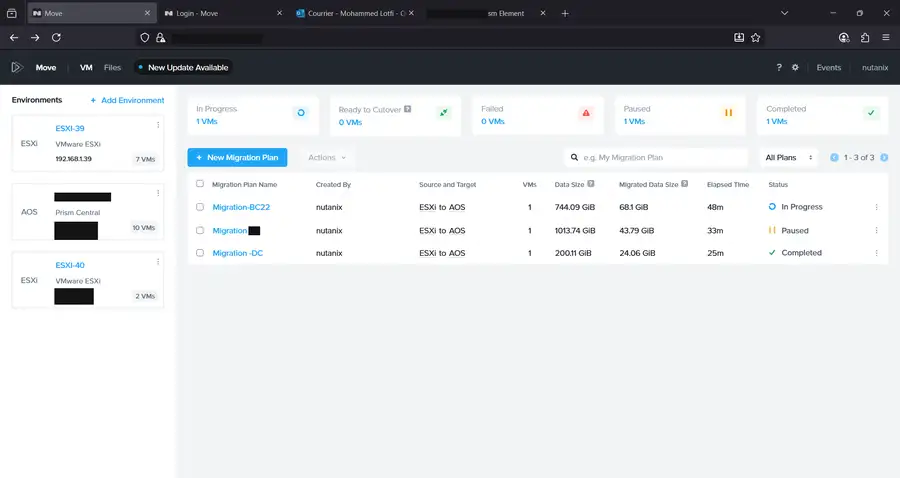Click the Data Size column info icon
The image size is (900, 478).
click(591, 184)
